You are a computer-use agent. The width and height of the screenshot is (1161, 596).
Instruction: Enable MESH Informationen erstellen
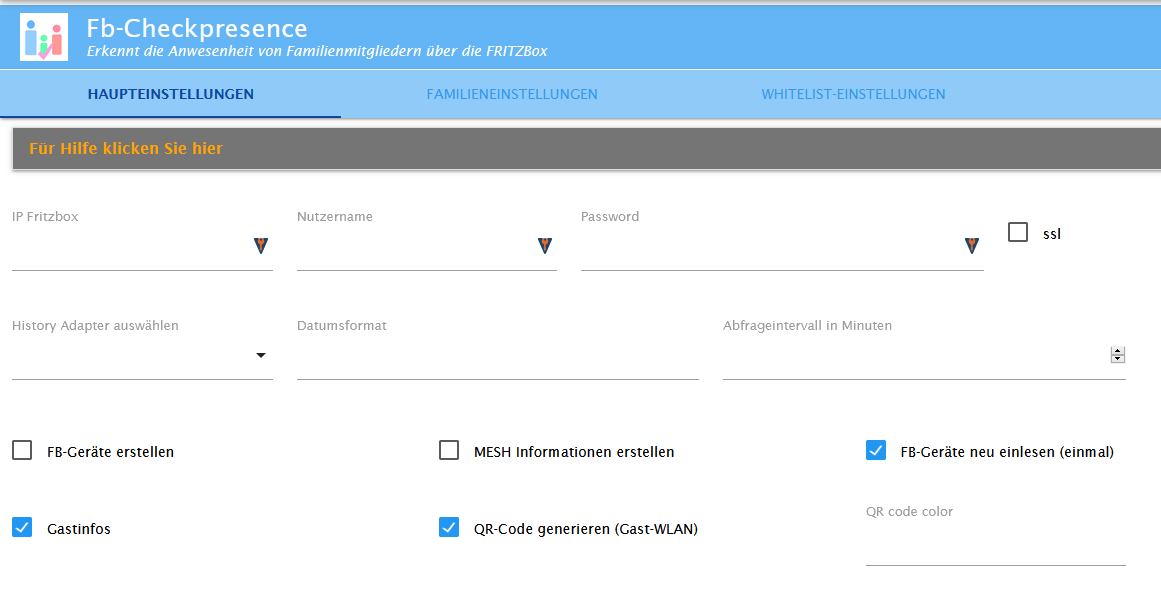(x=449, y=450)
